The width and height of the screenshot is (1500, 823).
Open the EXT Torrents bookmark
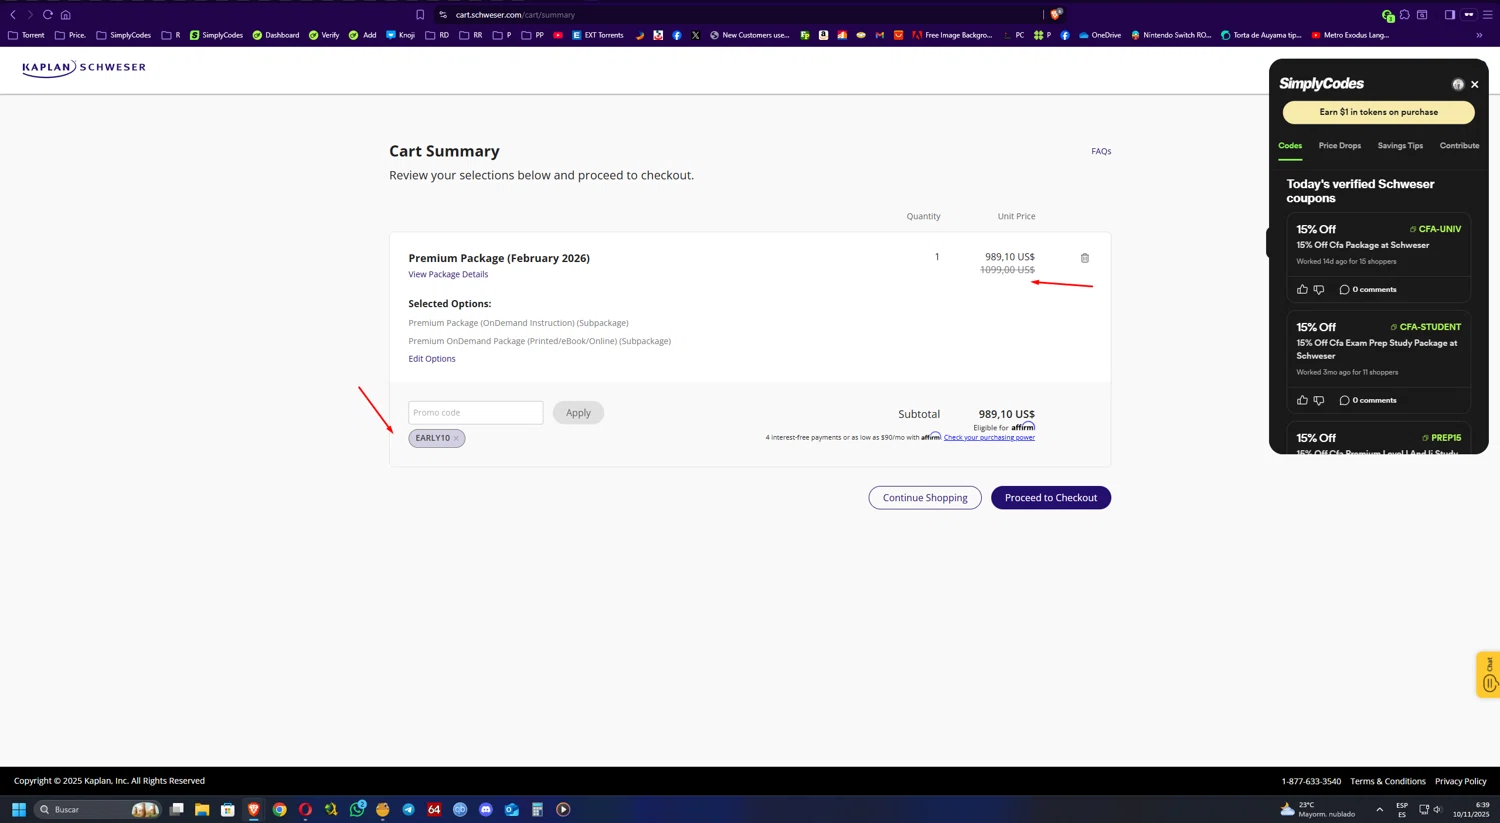597,35
